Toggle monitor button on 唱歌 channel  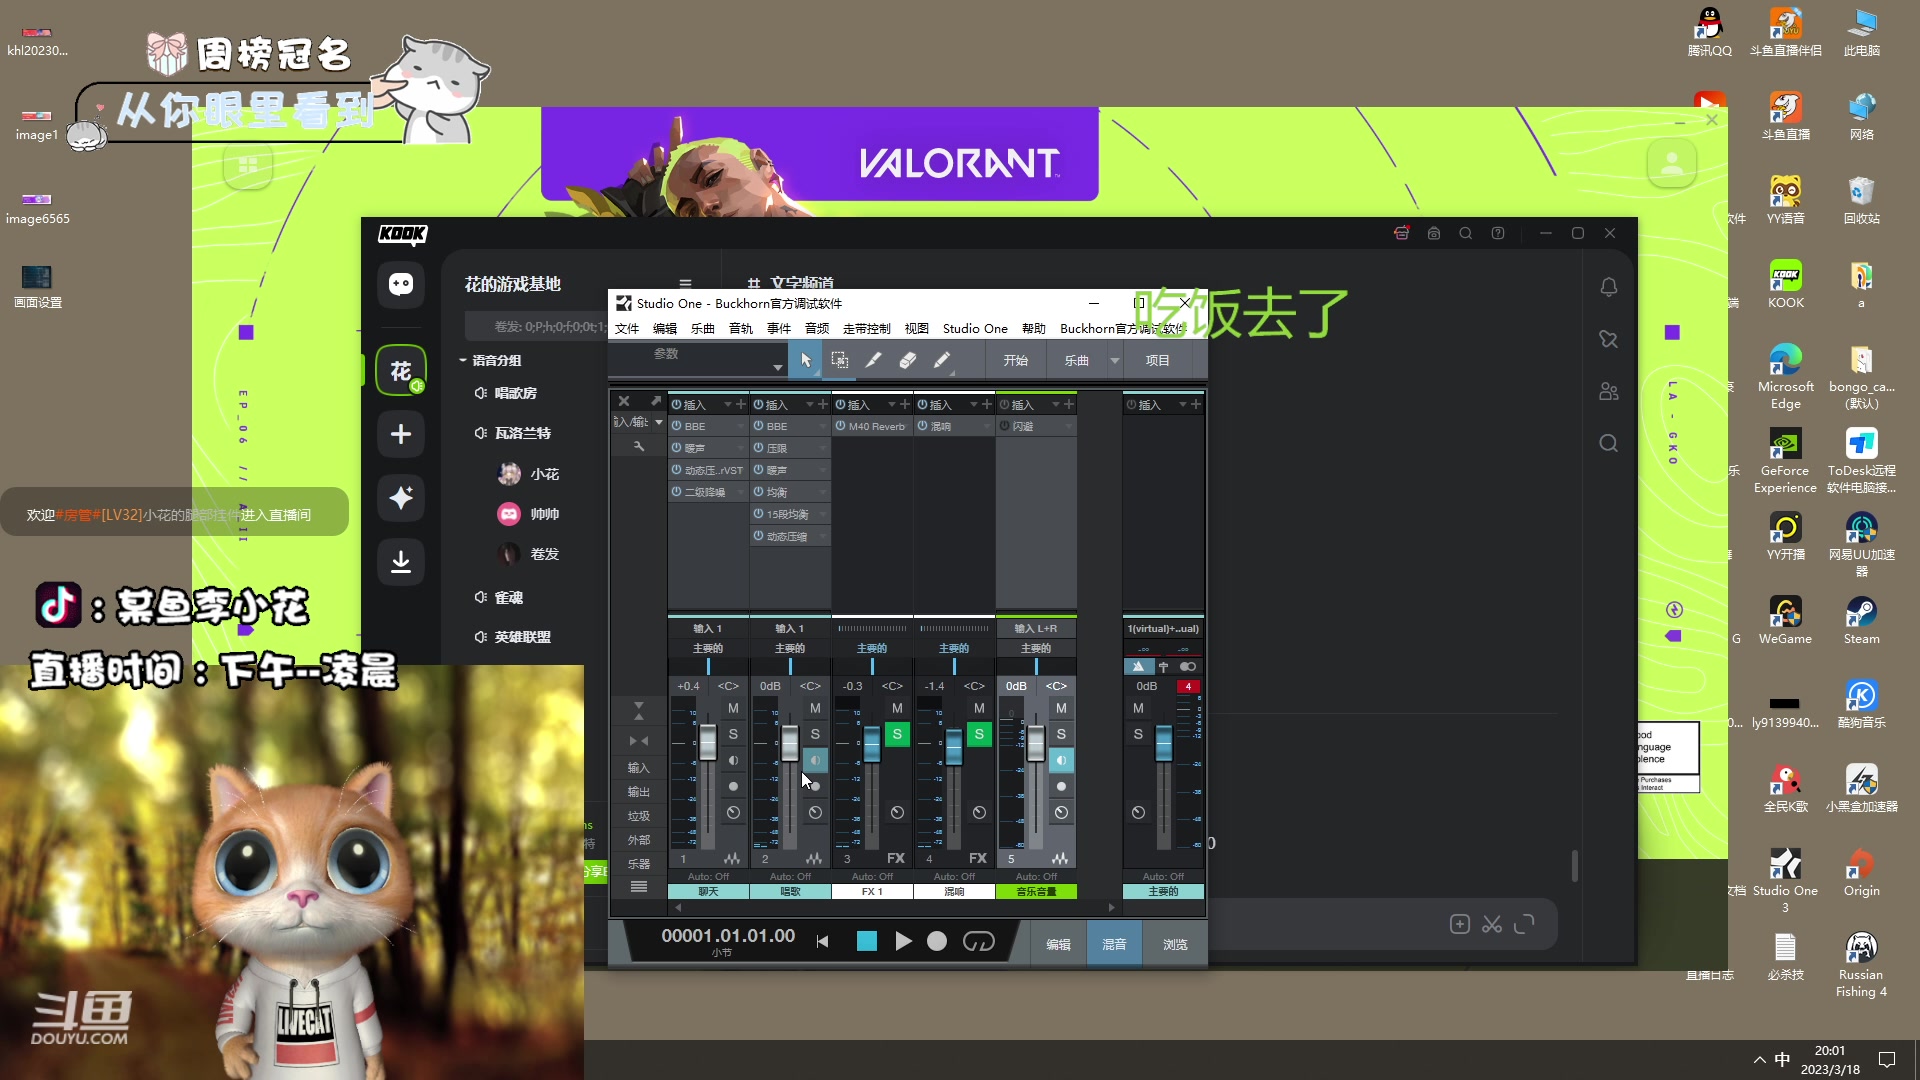coord(815,761)
